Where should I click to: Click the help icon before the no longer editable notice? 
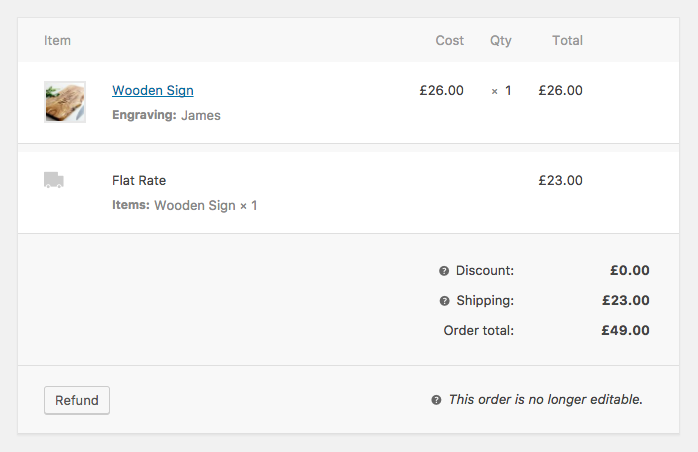point(436,400)
